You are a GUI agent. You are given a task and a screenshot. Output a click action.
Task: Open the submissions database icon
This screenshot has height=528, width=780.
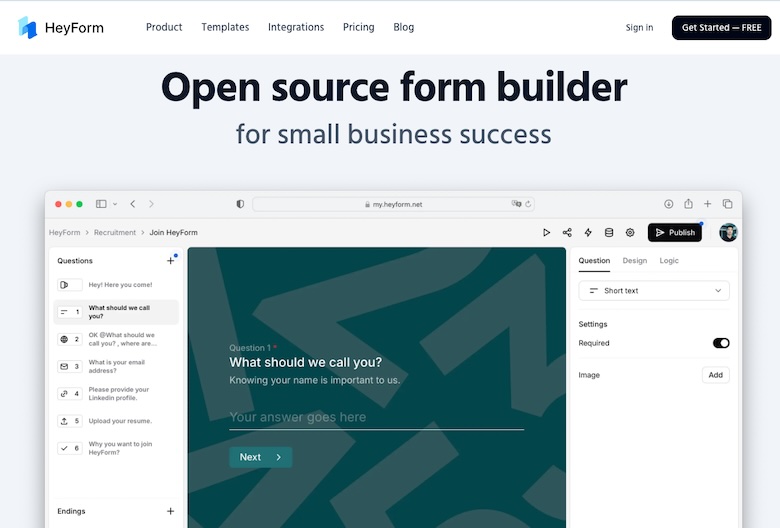(x=609, y=232)
